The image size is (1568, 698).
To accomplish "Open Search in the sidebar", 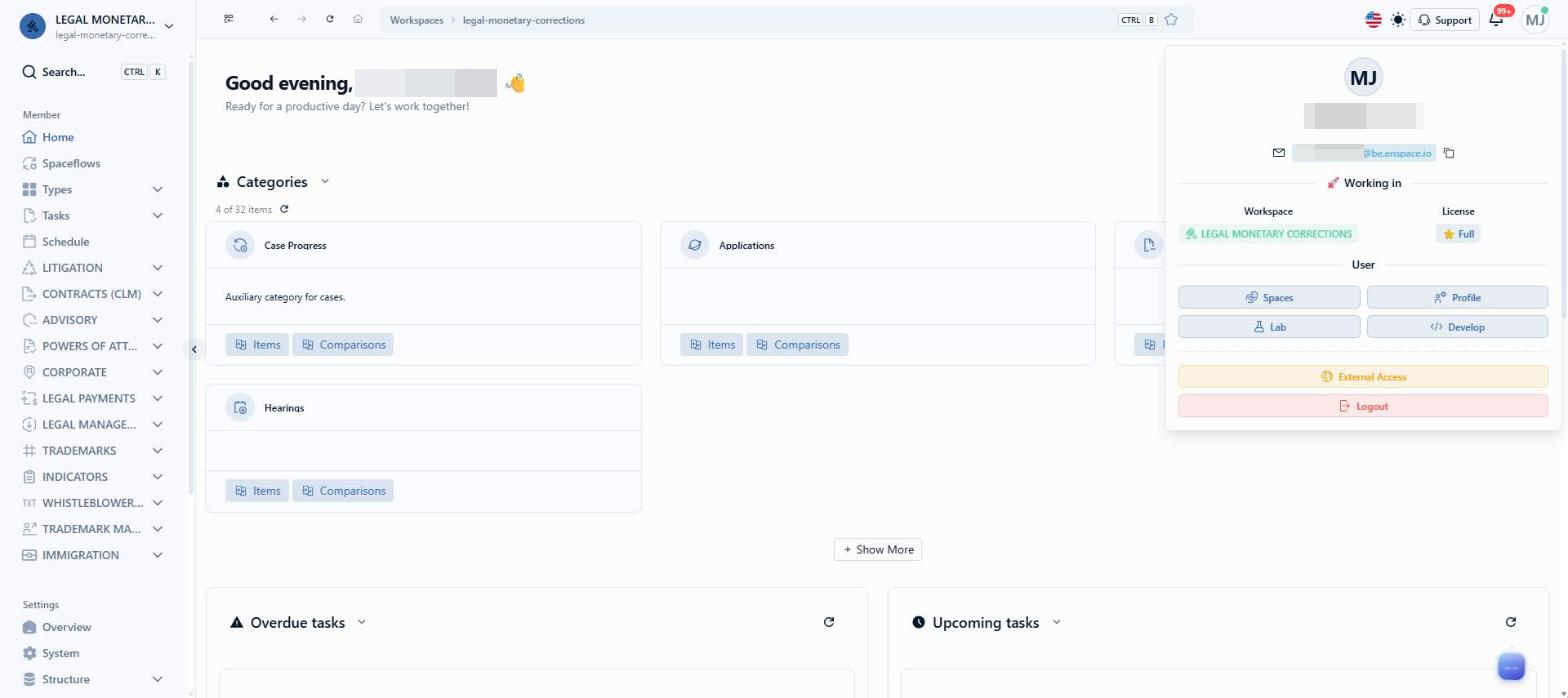I will pos(93,72).
